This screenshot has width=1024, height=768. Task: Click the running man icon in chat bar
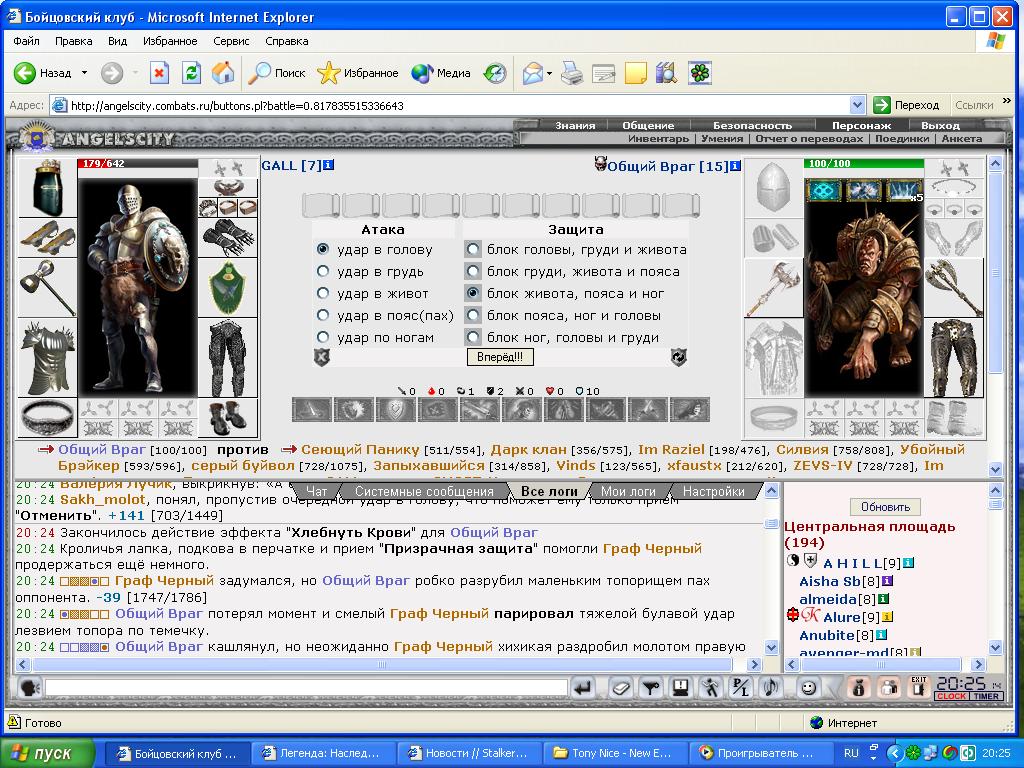(x=711, y=688)
